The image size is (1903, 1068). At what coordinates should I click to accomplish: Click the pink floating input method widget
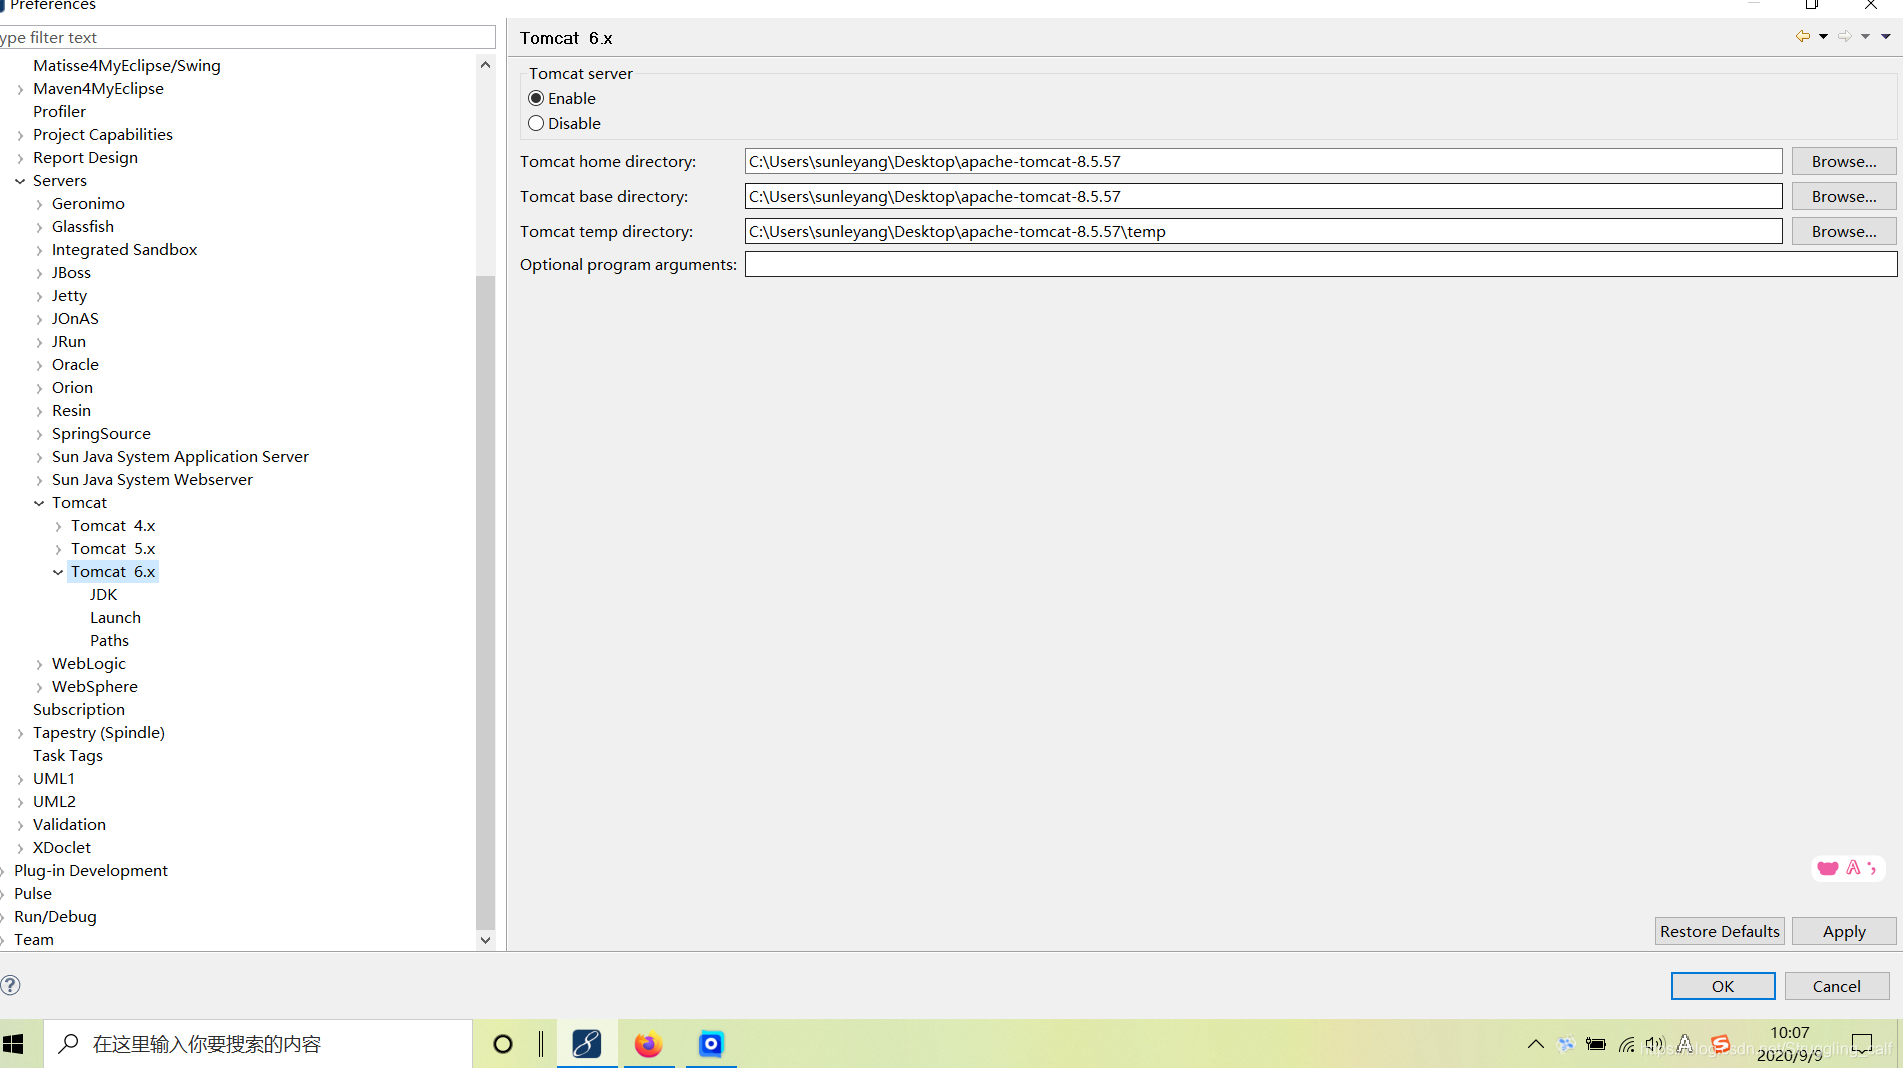1847,868
